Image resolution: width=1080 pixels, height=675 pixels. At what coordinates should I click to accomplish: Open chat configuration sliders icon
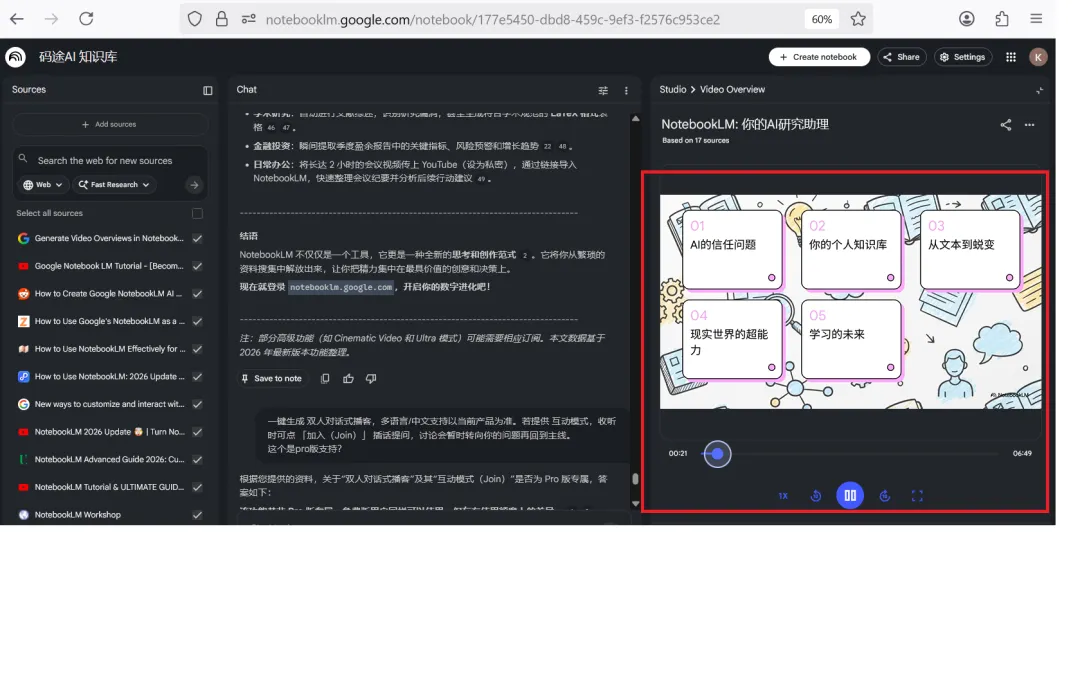tap(603, 90)
